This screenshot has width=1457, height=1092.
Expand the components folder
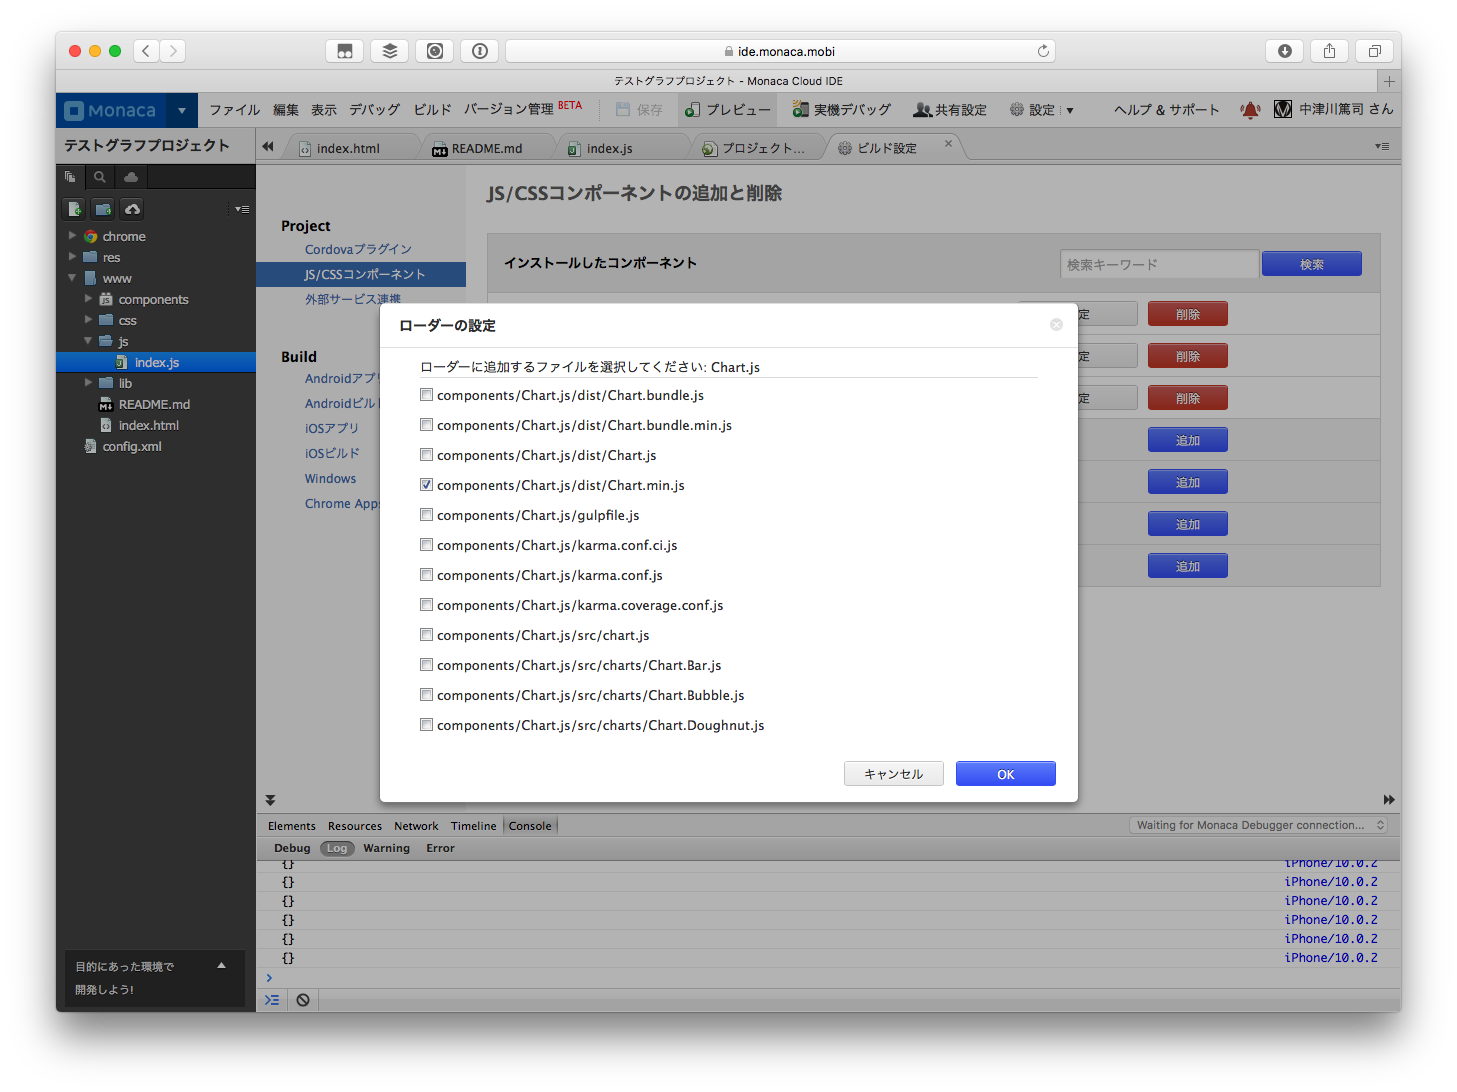(88, 298)
